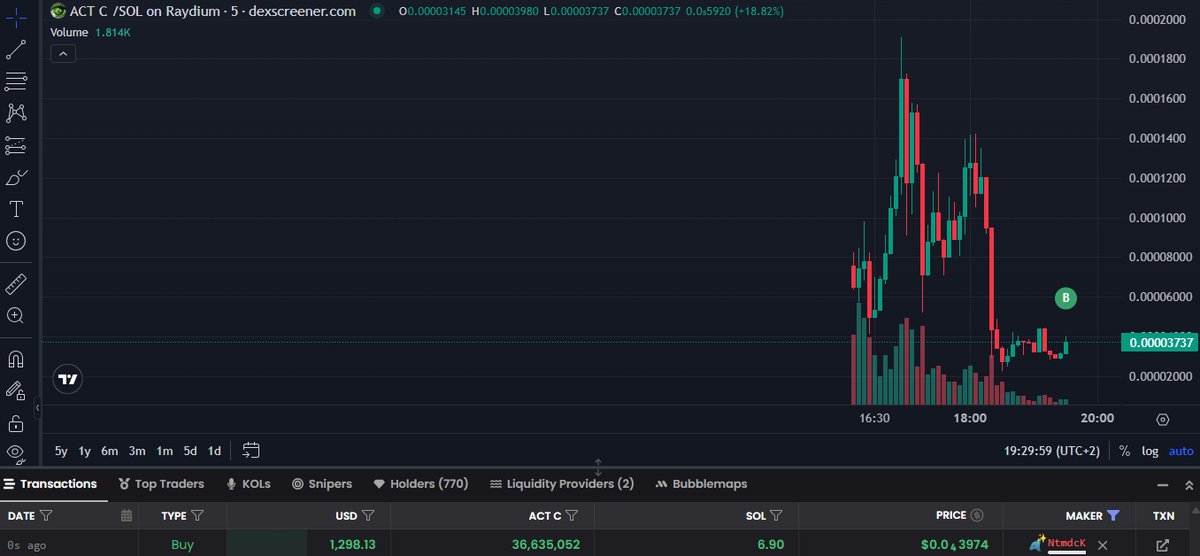Activate the zoom in tool
The height and width of the screenshot is (556, 1200).
(x=16, y=316)
